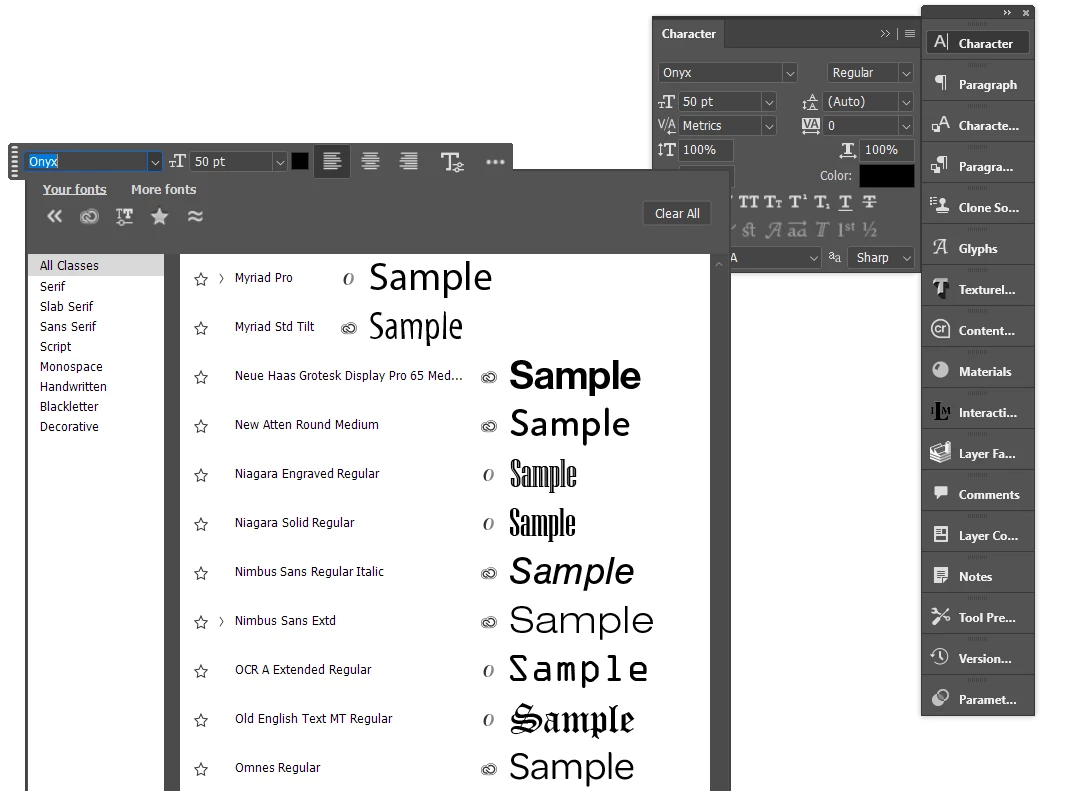Filter variable fonts icon

coord(124,217)
